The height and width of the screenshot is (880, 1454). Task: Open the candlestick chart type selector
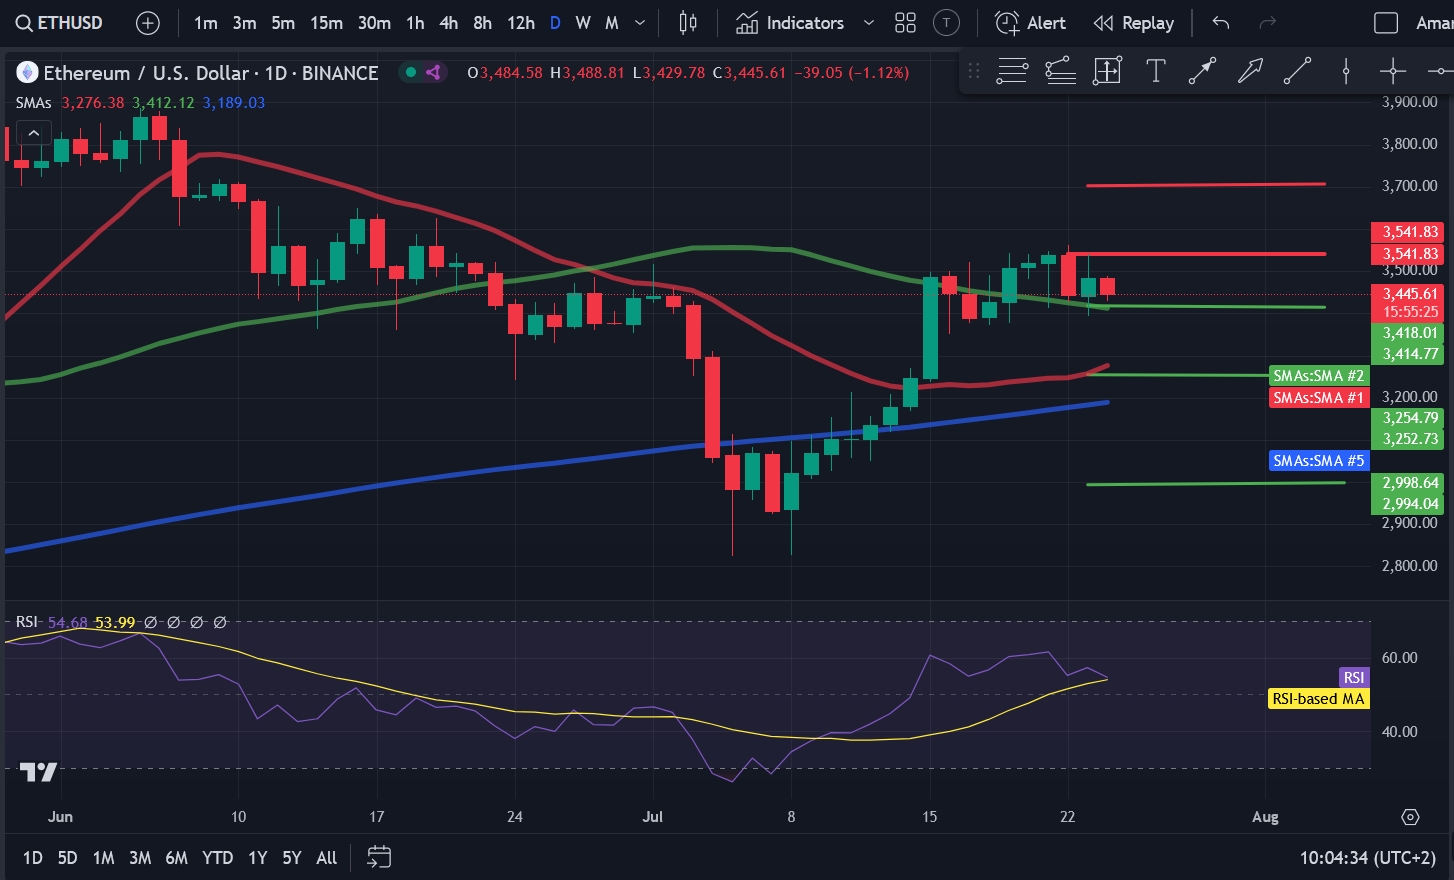coord(688,23)
